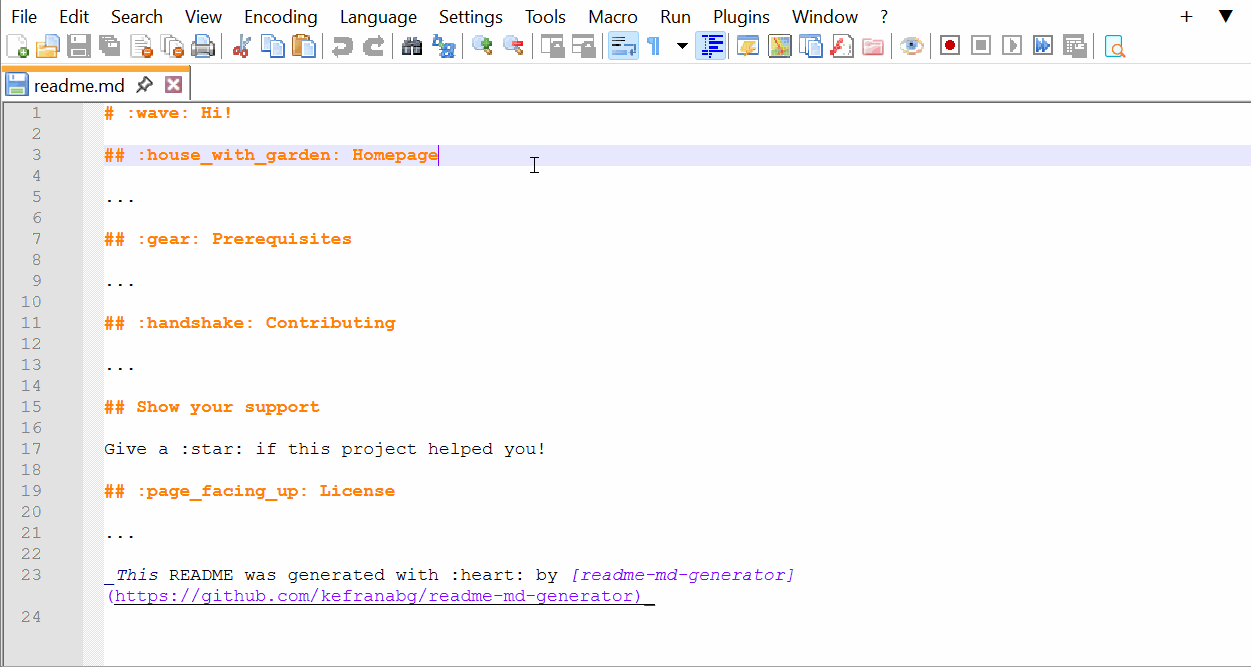1251x667 pixels.
Task: Click the ':gear: Prerequisites' heading
Action: 244,239
